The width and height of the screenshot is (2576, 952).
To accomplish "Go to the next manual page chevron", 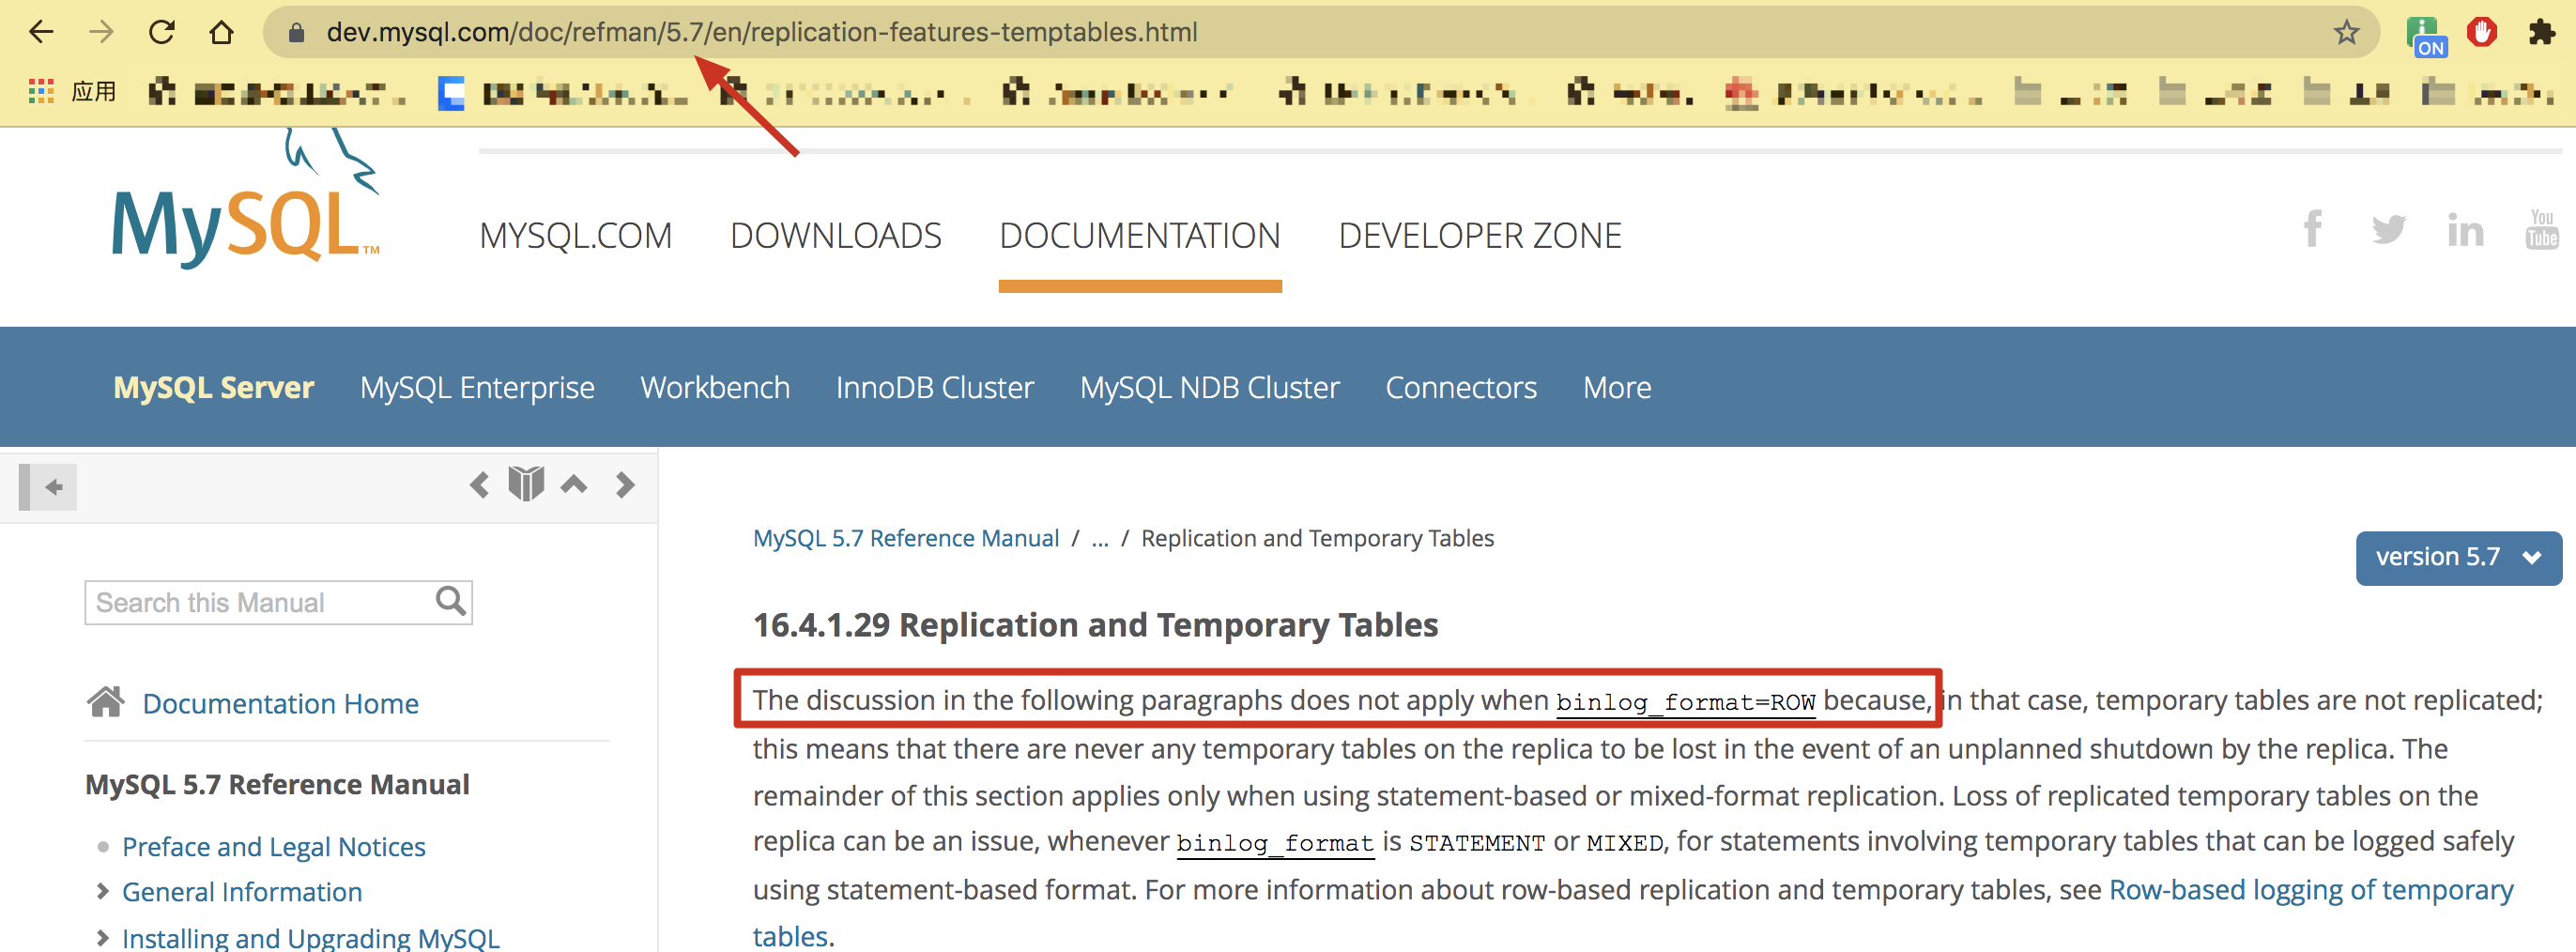I will click(625, 485).
